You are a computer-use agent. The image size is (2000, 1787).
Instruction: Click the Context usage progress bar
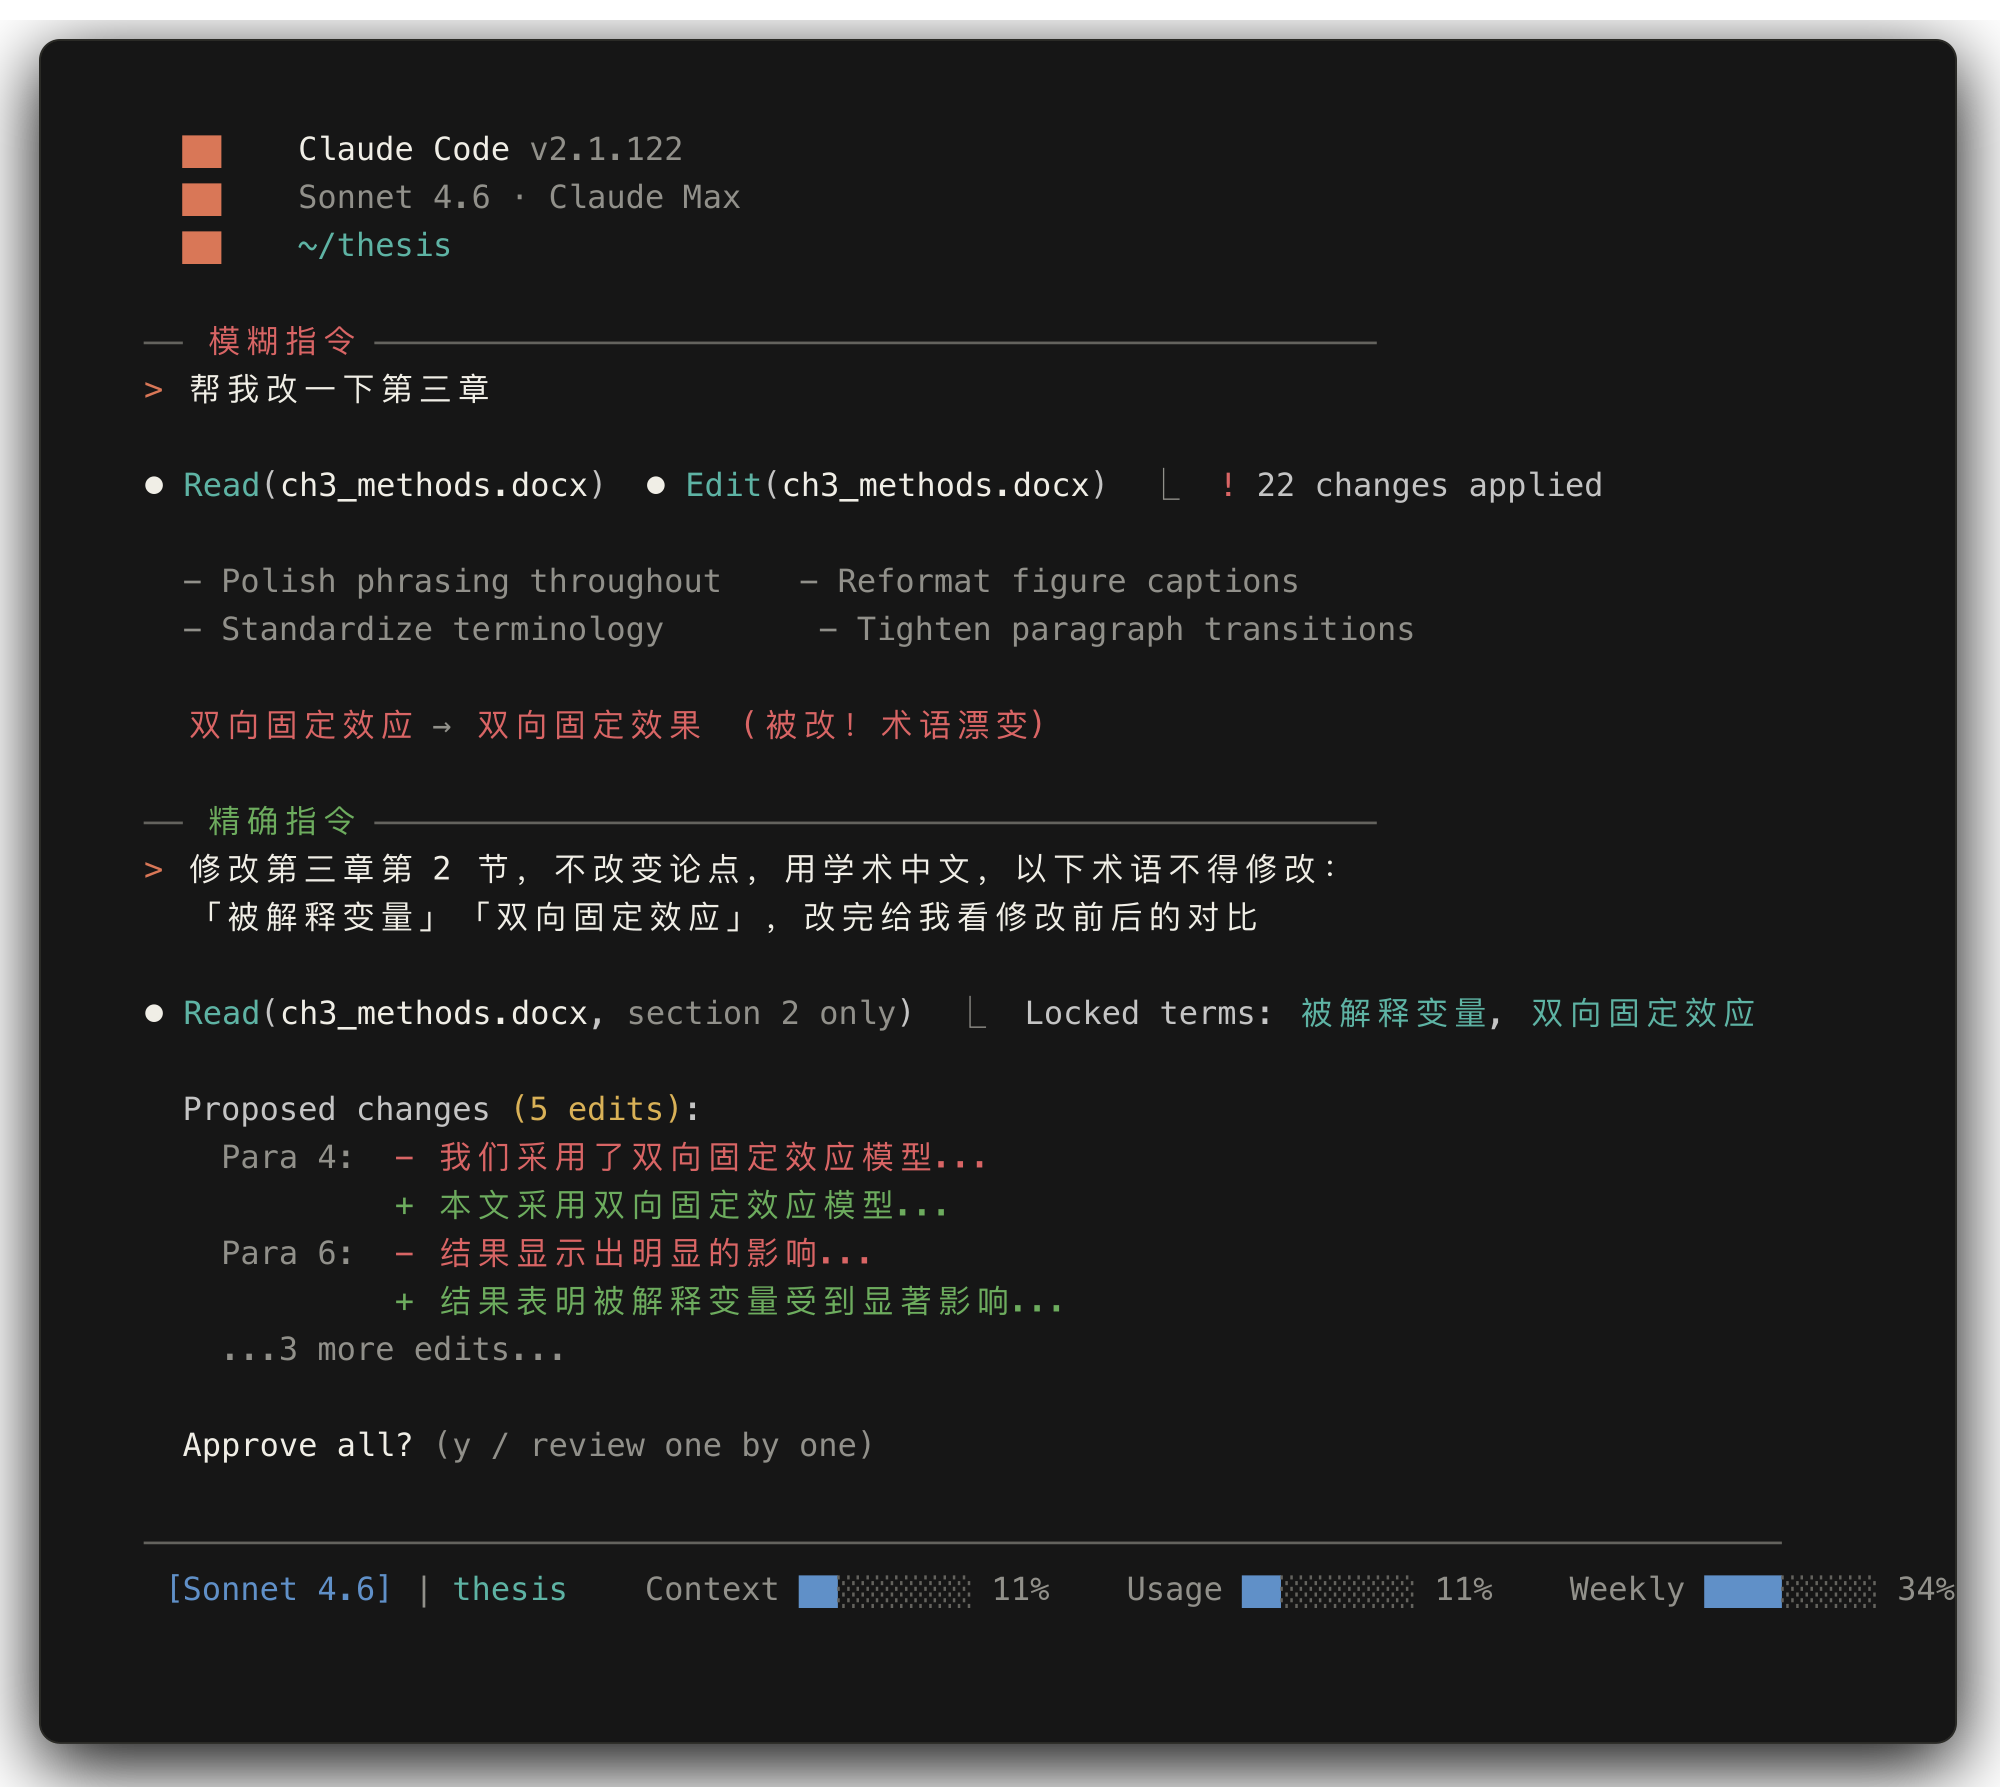pyautogui.click(x=884, y=1591)
